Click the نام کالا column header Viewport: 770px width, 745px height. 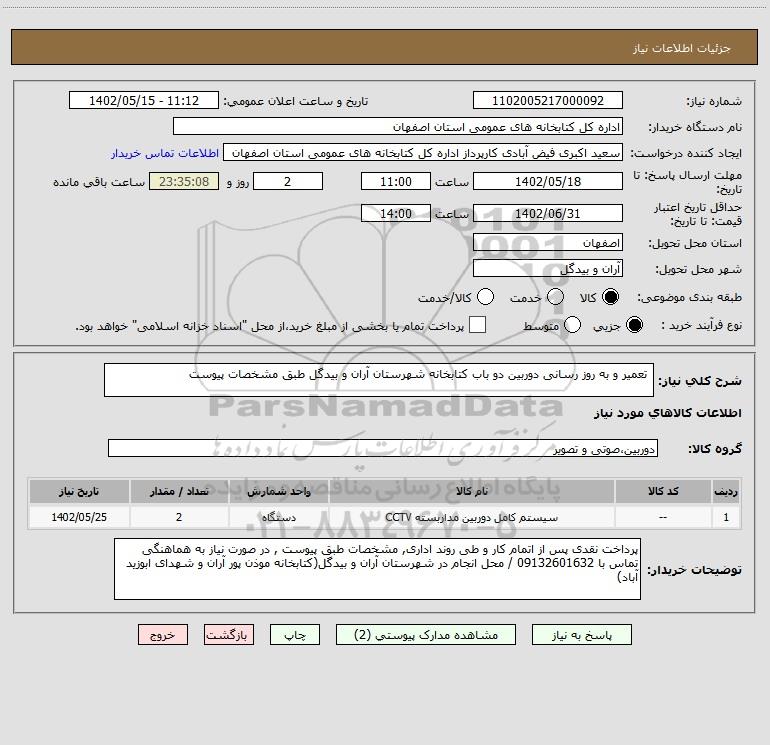[471, 491]
